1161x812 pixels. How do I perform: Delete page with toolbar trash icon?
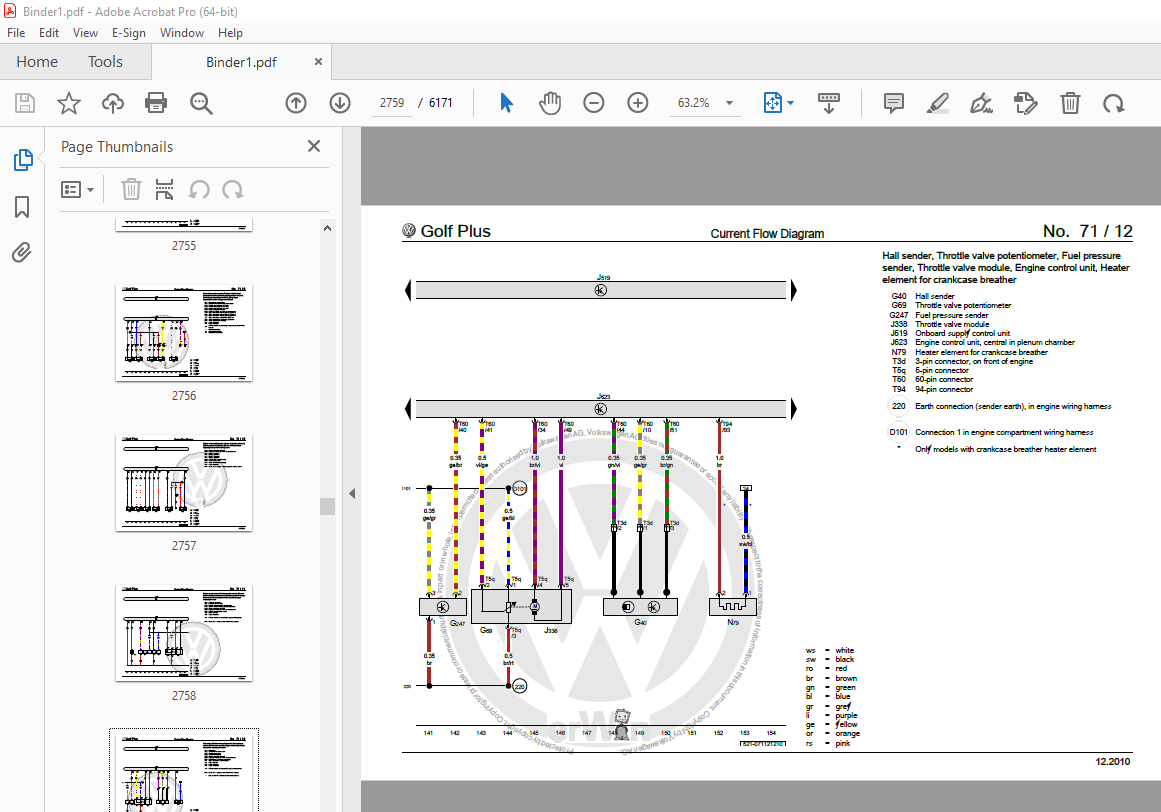(1070, 103)
